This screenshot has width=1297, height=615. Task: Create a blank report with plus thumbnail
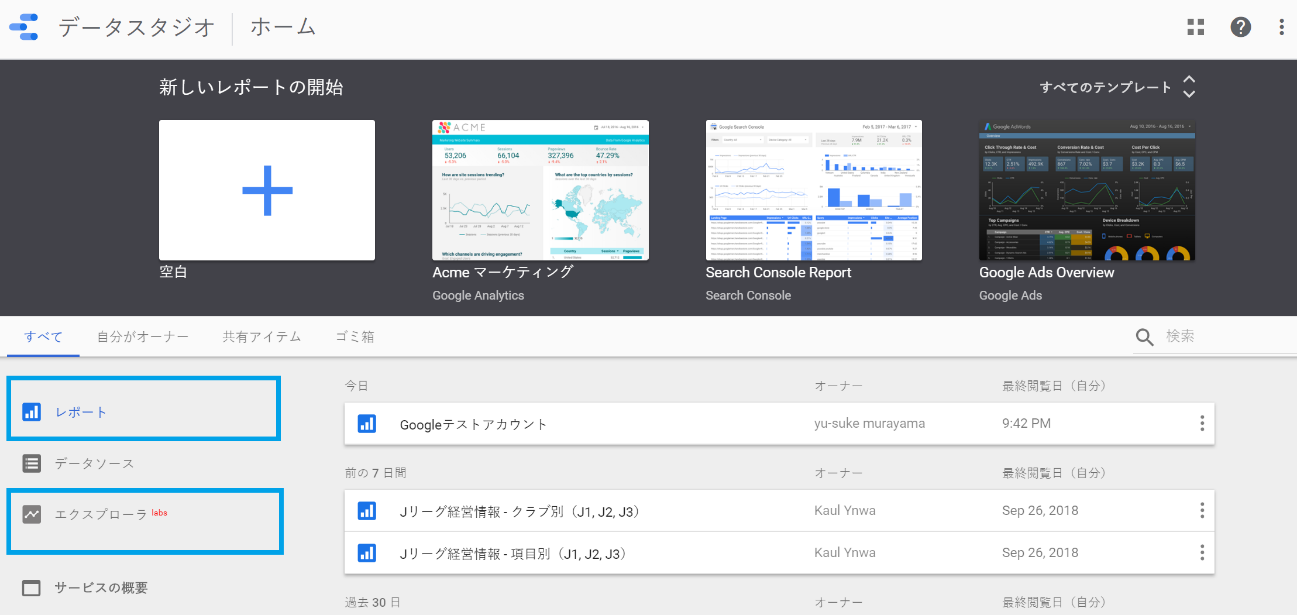click(x=267, y=190)
